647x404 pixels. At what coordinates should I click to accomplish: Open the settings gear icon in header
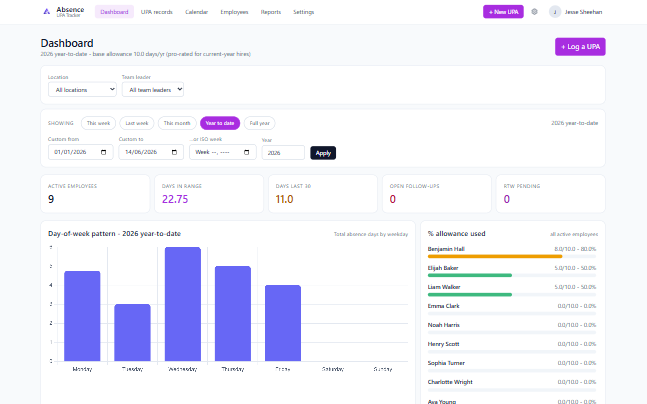click(x=534, y=12)
